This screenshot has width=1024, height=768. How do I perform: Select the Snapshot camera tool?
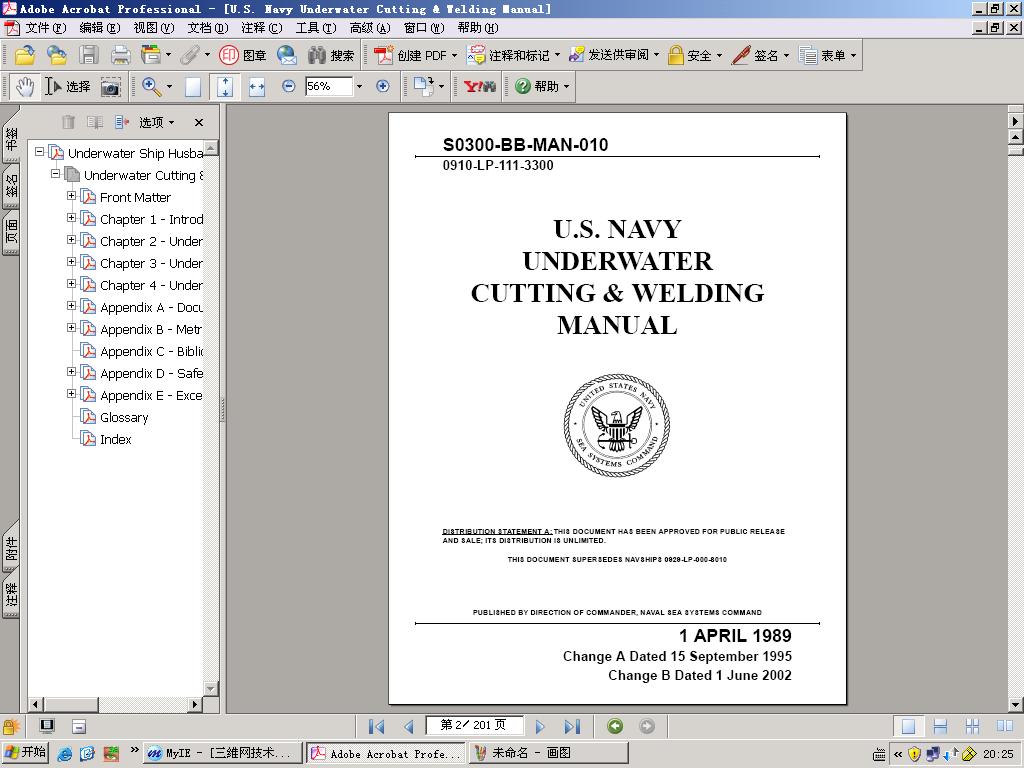click(x=110, y=87)
